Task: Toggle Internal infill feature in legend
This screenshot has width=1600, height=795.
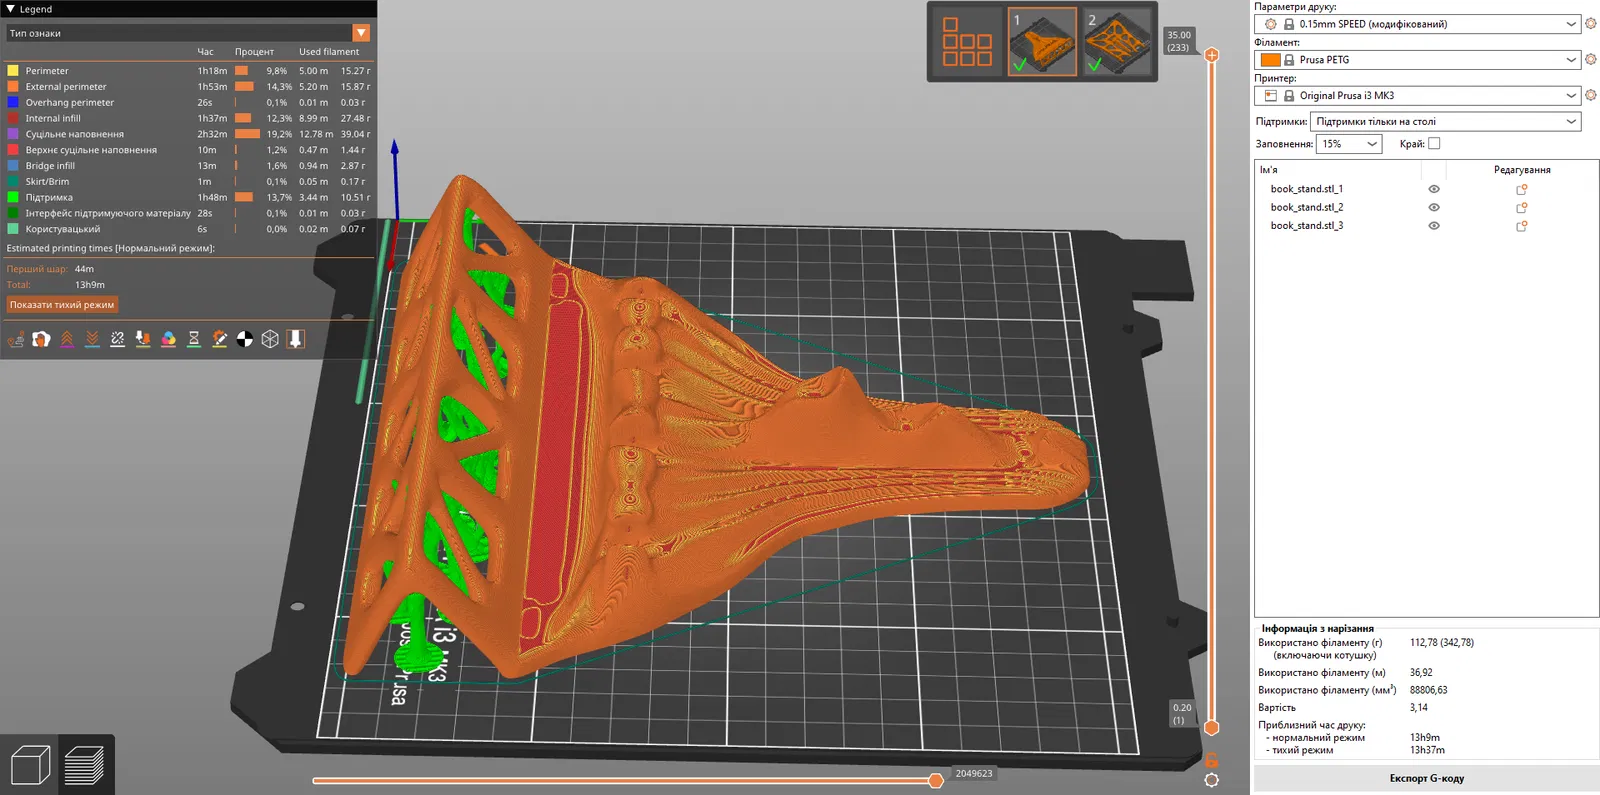Action: (188, 118)
